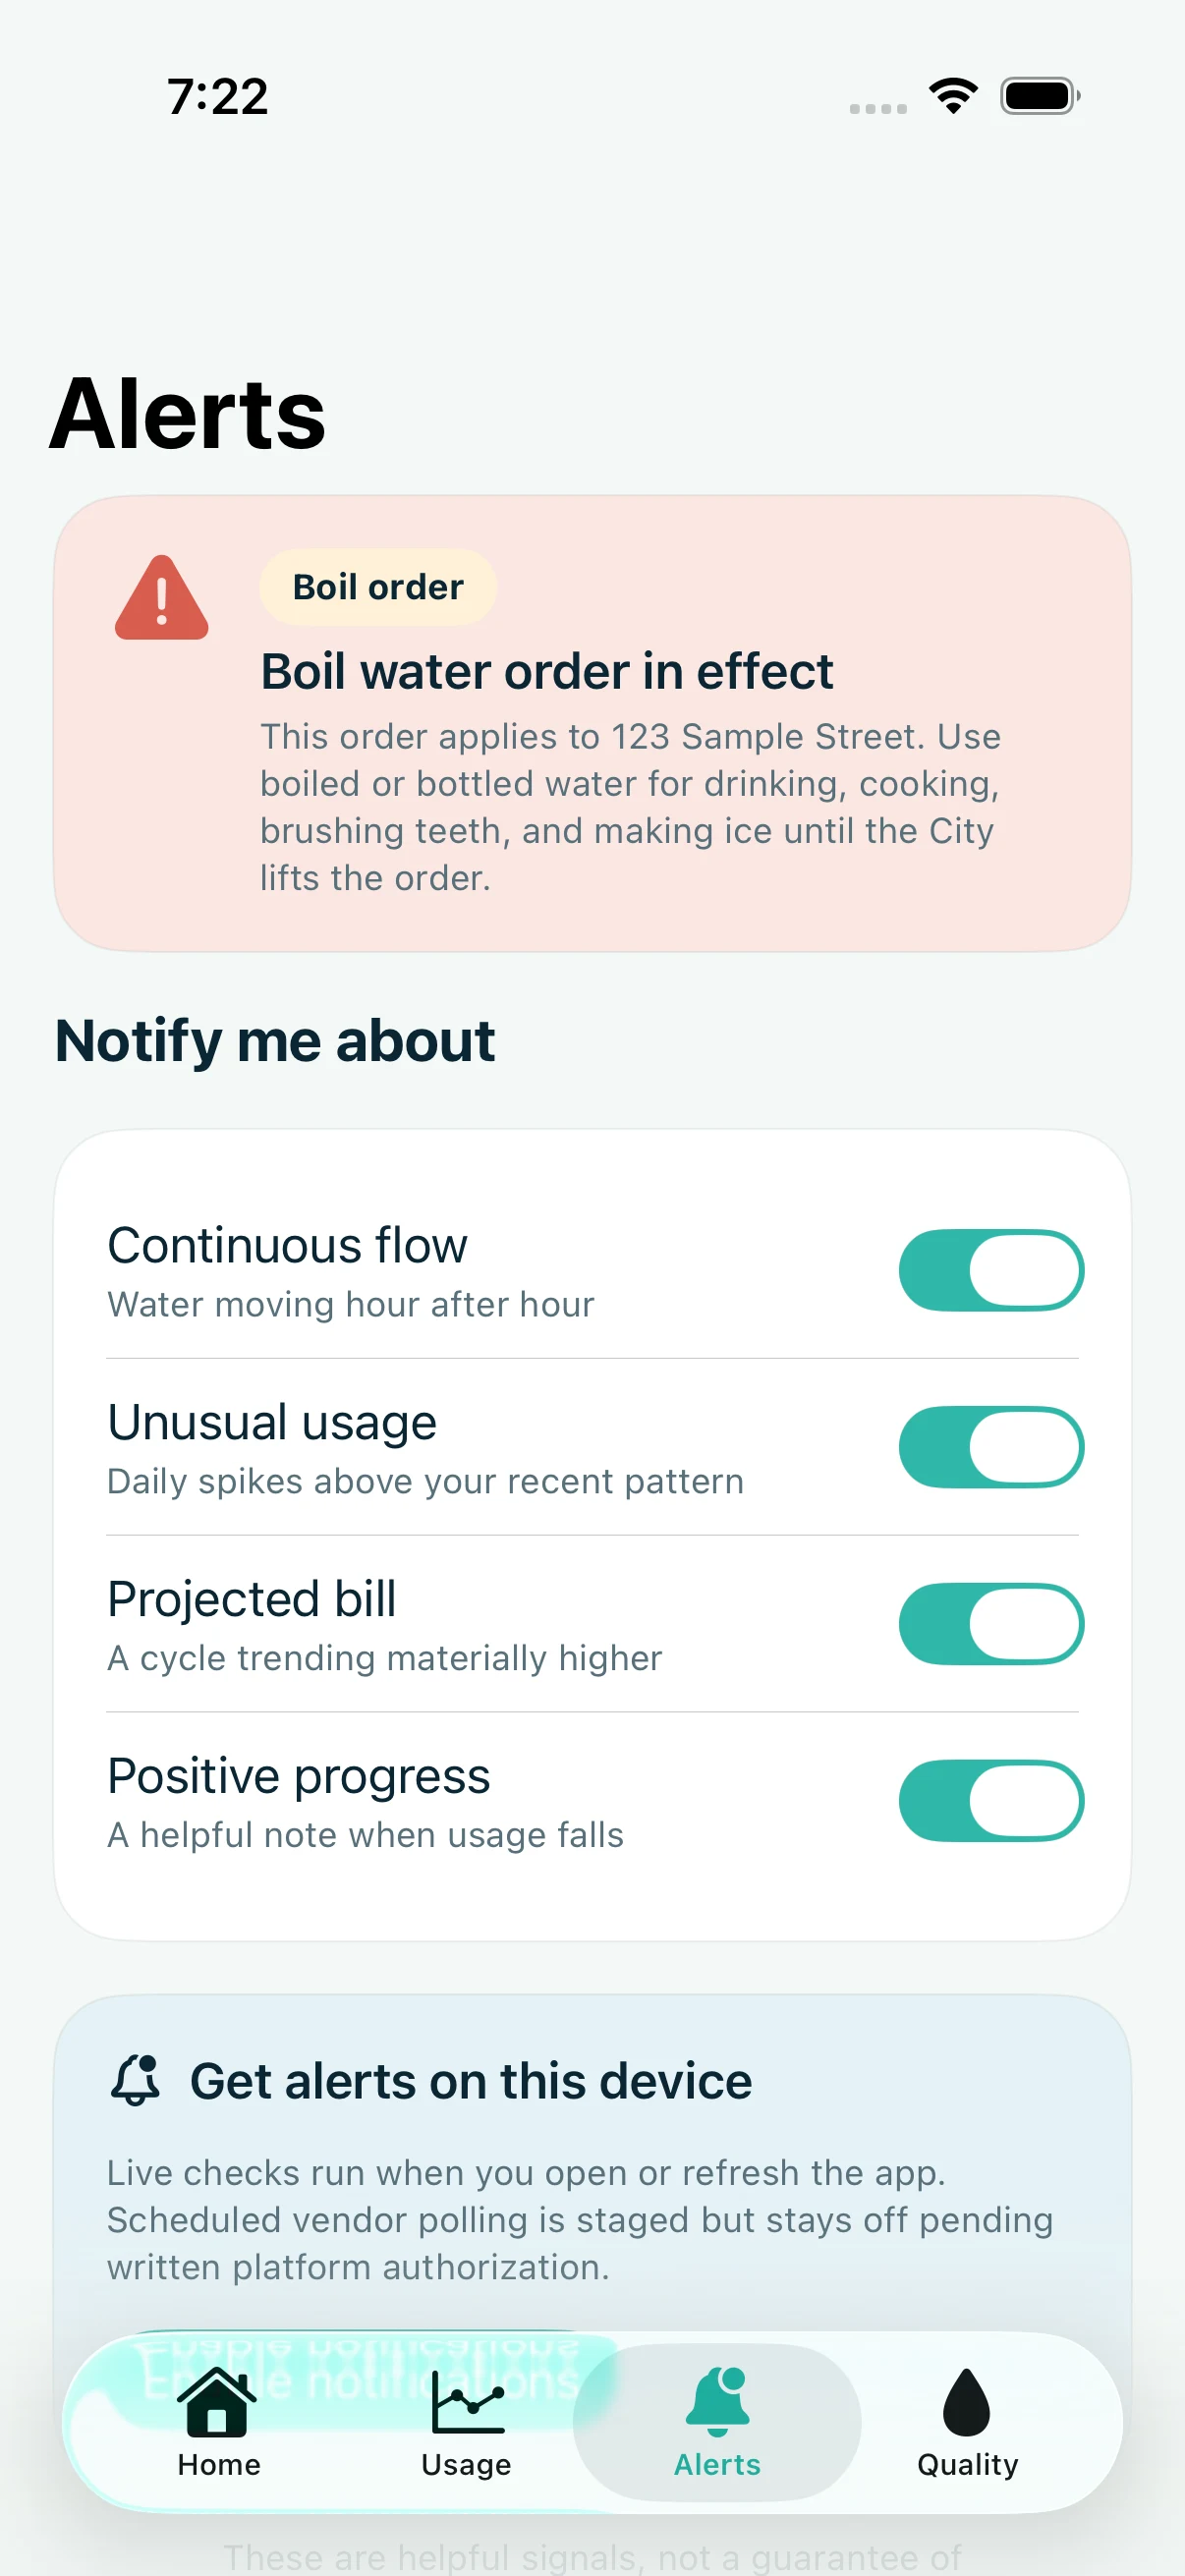The image size is (1185, 2576).
Task: Open the Home house icon
Action: 217,2402
